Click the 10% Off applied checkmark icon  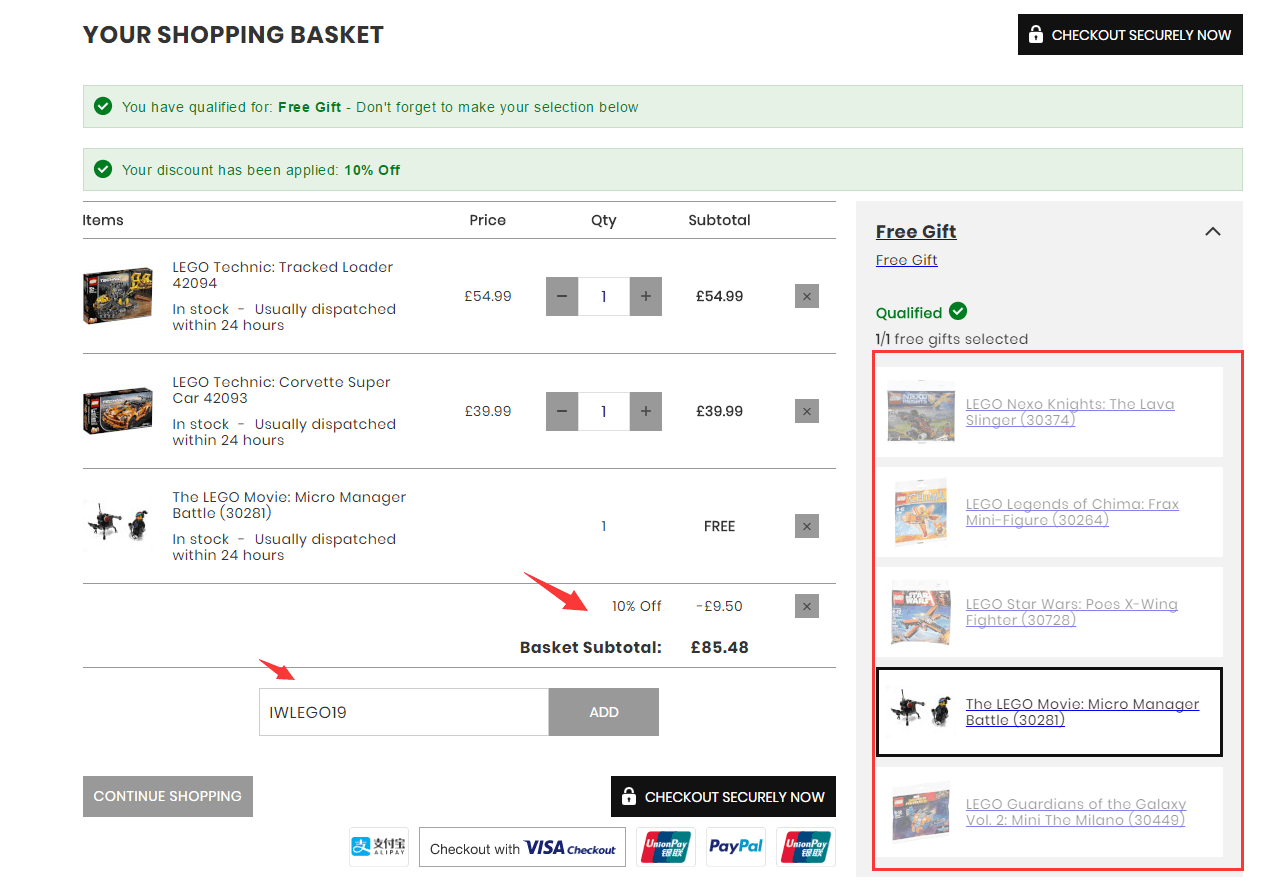point(103,169)
